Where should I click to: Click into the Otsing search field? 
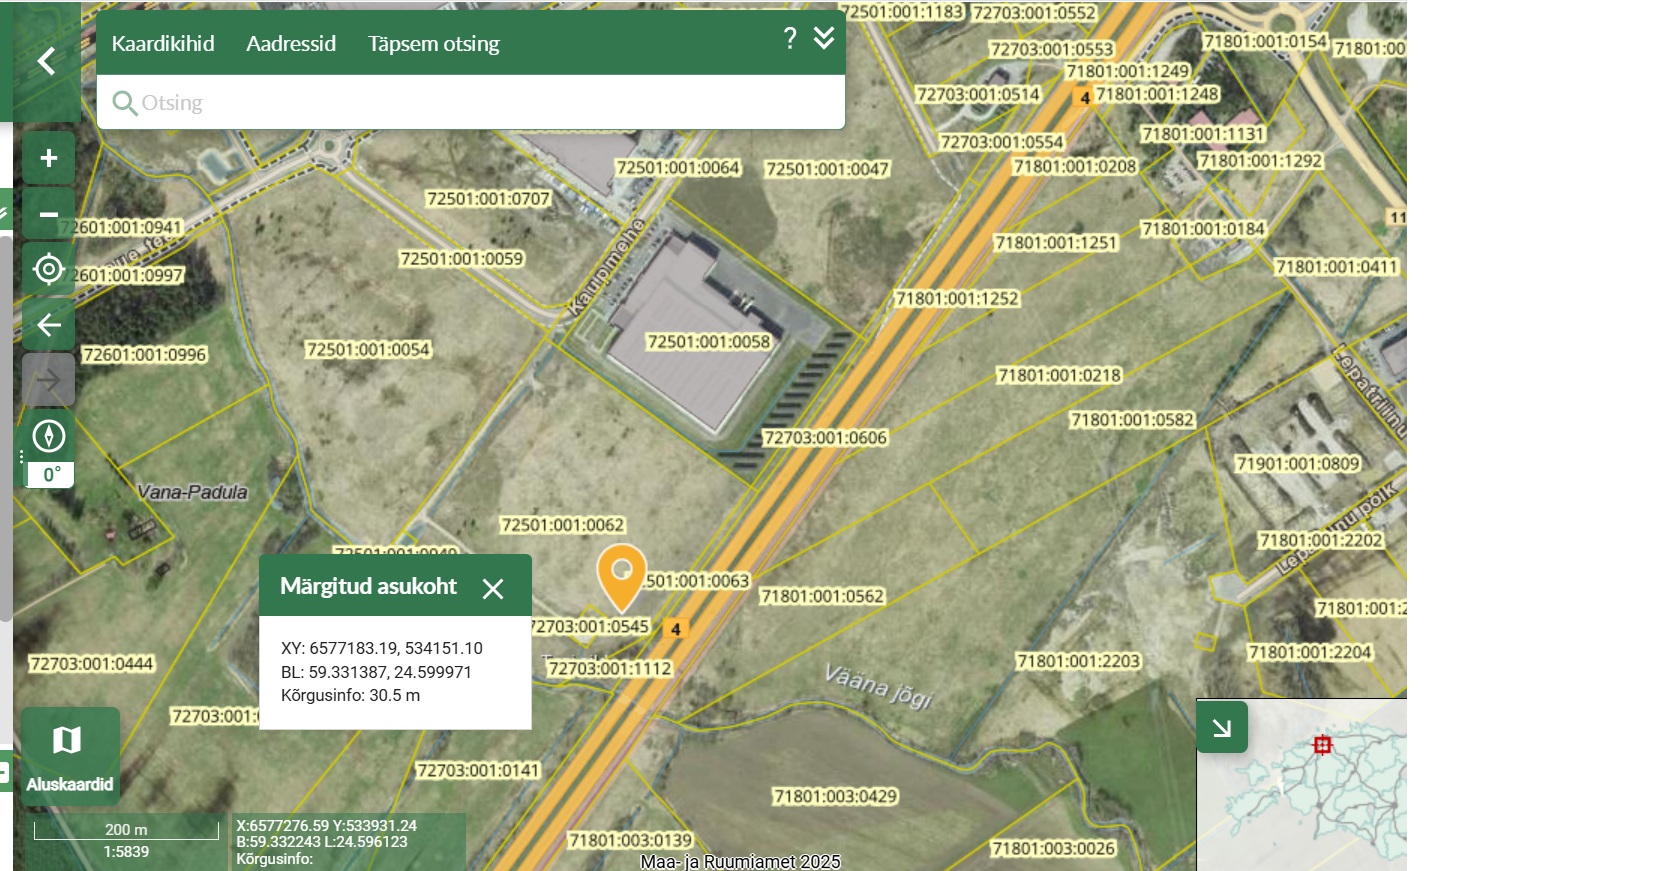[480, 103]
